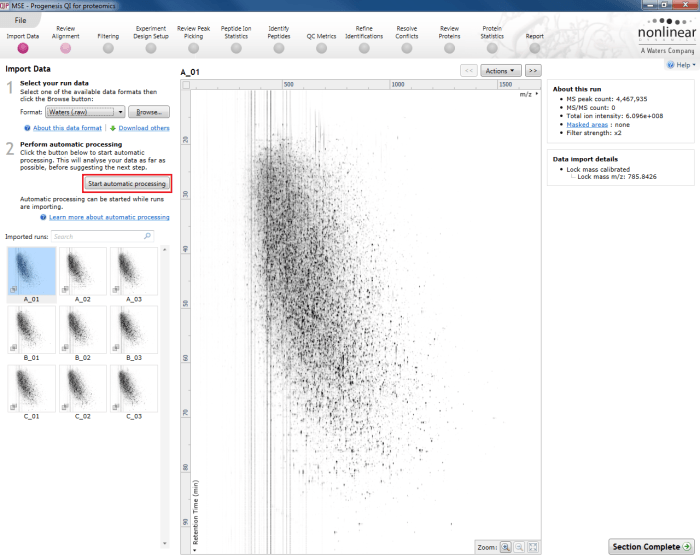This screenshot has height=560, width=700.
Task: Open the Resolve Conflicts step circle
Action: tap(407, 48)
